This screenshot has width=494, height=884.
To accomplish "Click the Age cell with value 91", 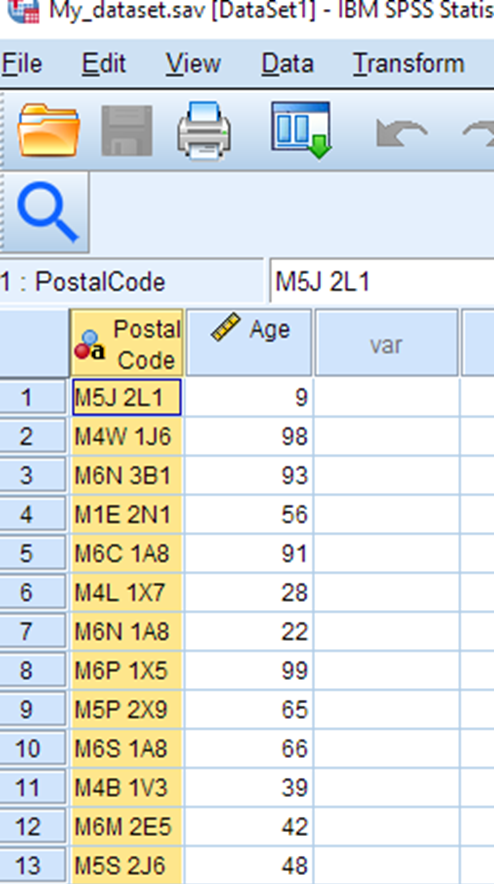I will click(x=249, y=554).
